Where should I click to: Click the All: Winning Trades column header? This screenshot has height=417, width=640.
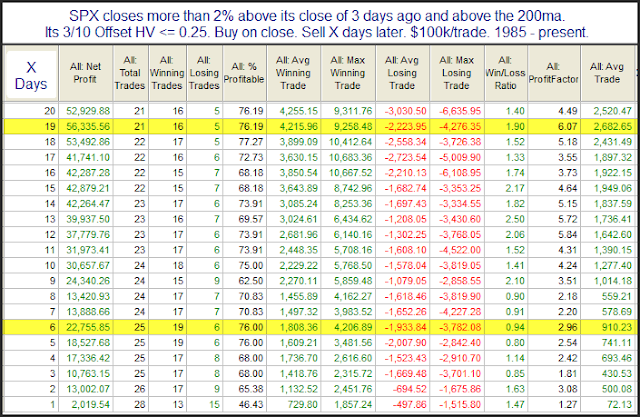167,73
